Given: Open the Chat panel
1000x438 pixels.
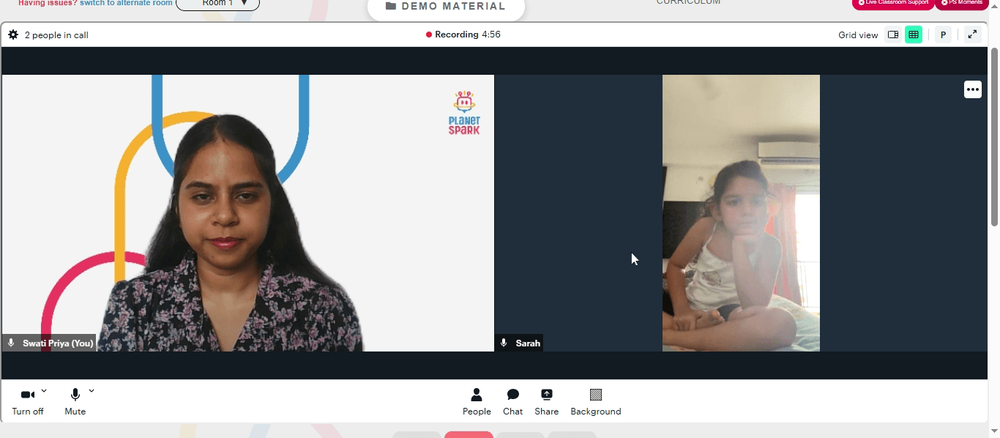Looking at the screenshot, I should pyautogui.click(x=513, y=402).
